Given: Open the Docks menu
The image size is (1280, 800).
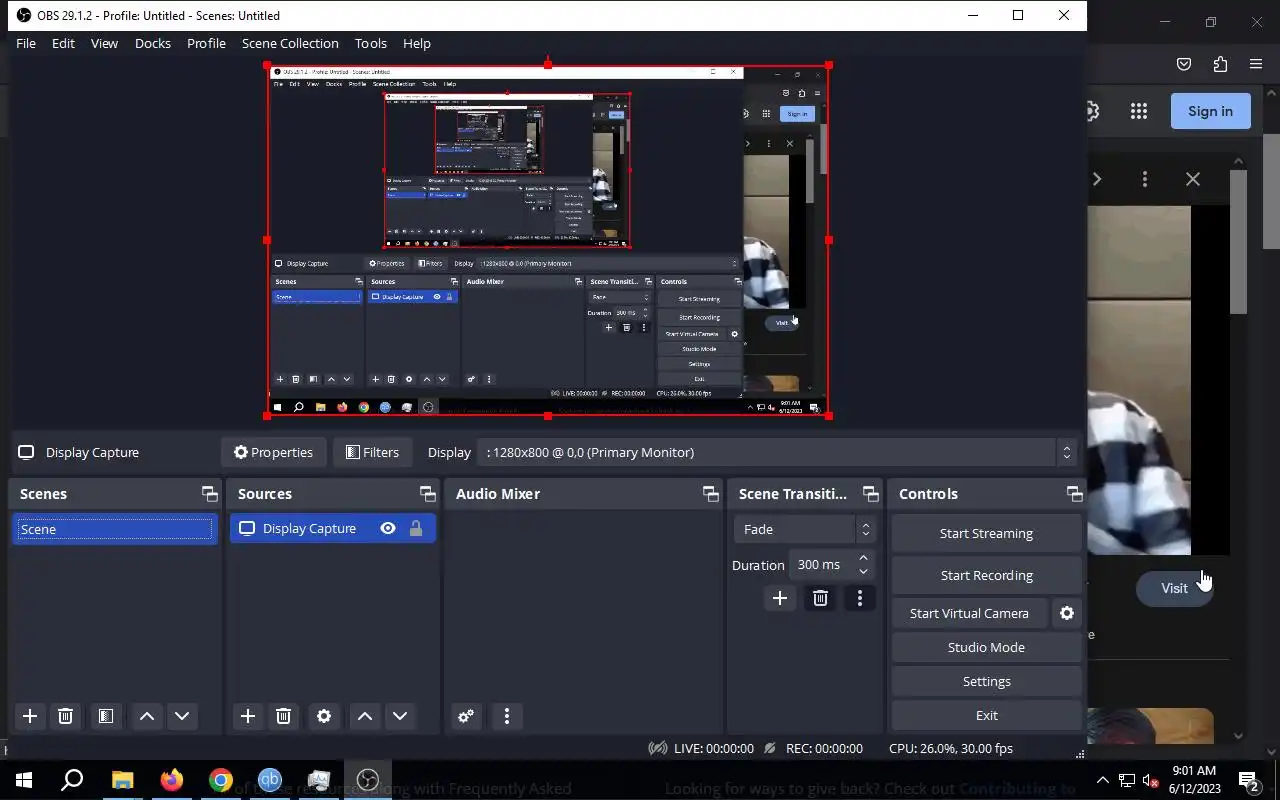Looking at the screenshot, I should tap(153, 43).
